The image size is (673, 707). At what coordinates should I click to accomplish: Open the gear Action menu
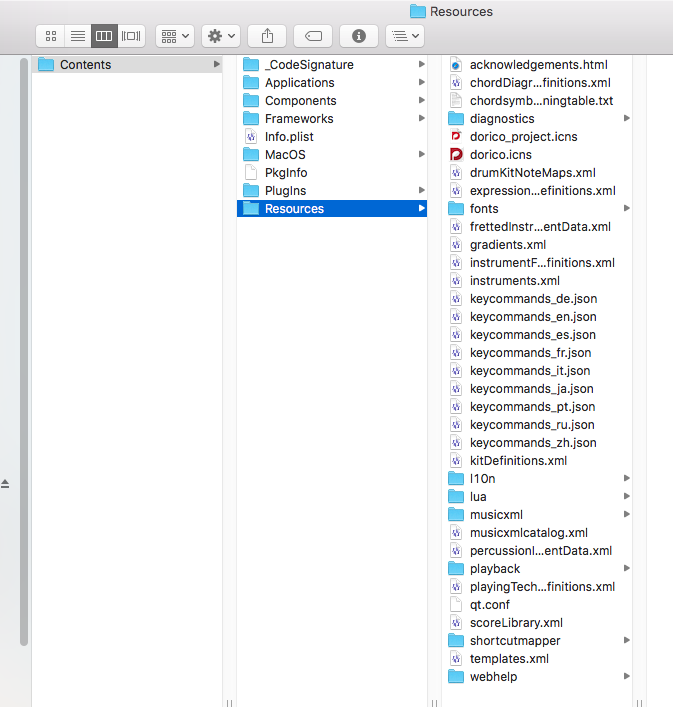click(x=221, y=36)
